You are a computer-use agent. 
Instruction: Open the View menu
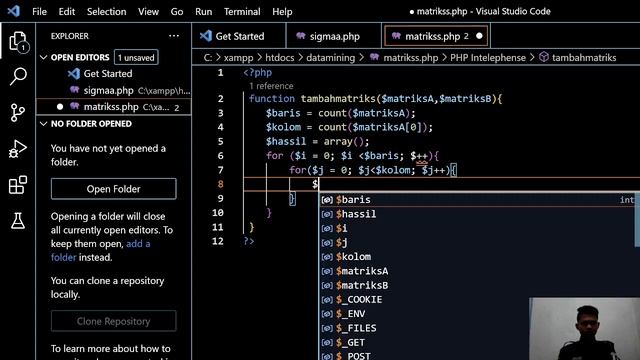pyautogui.click(x=148, y=11)
